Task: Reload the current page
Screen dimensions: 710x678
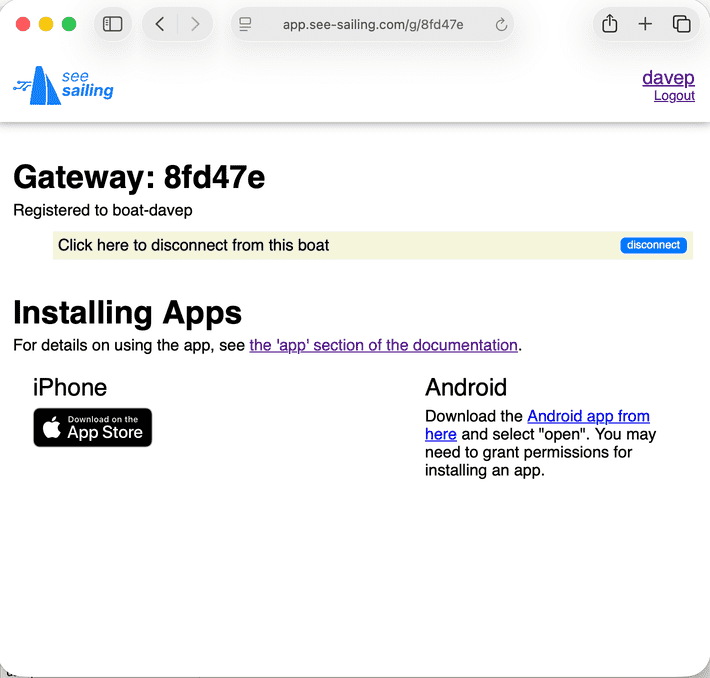Action: point(501,24)
